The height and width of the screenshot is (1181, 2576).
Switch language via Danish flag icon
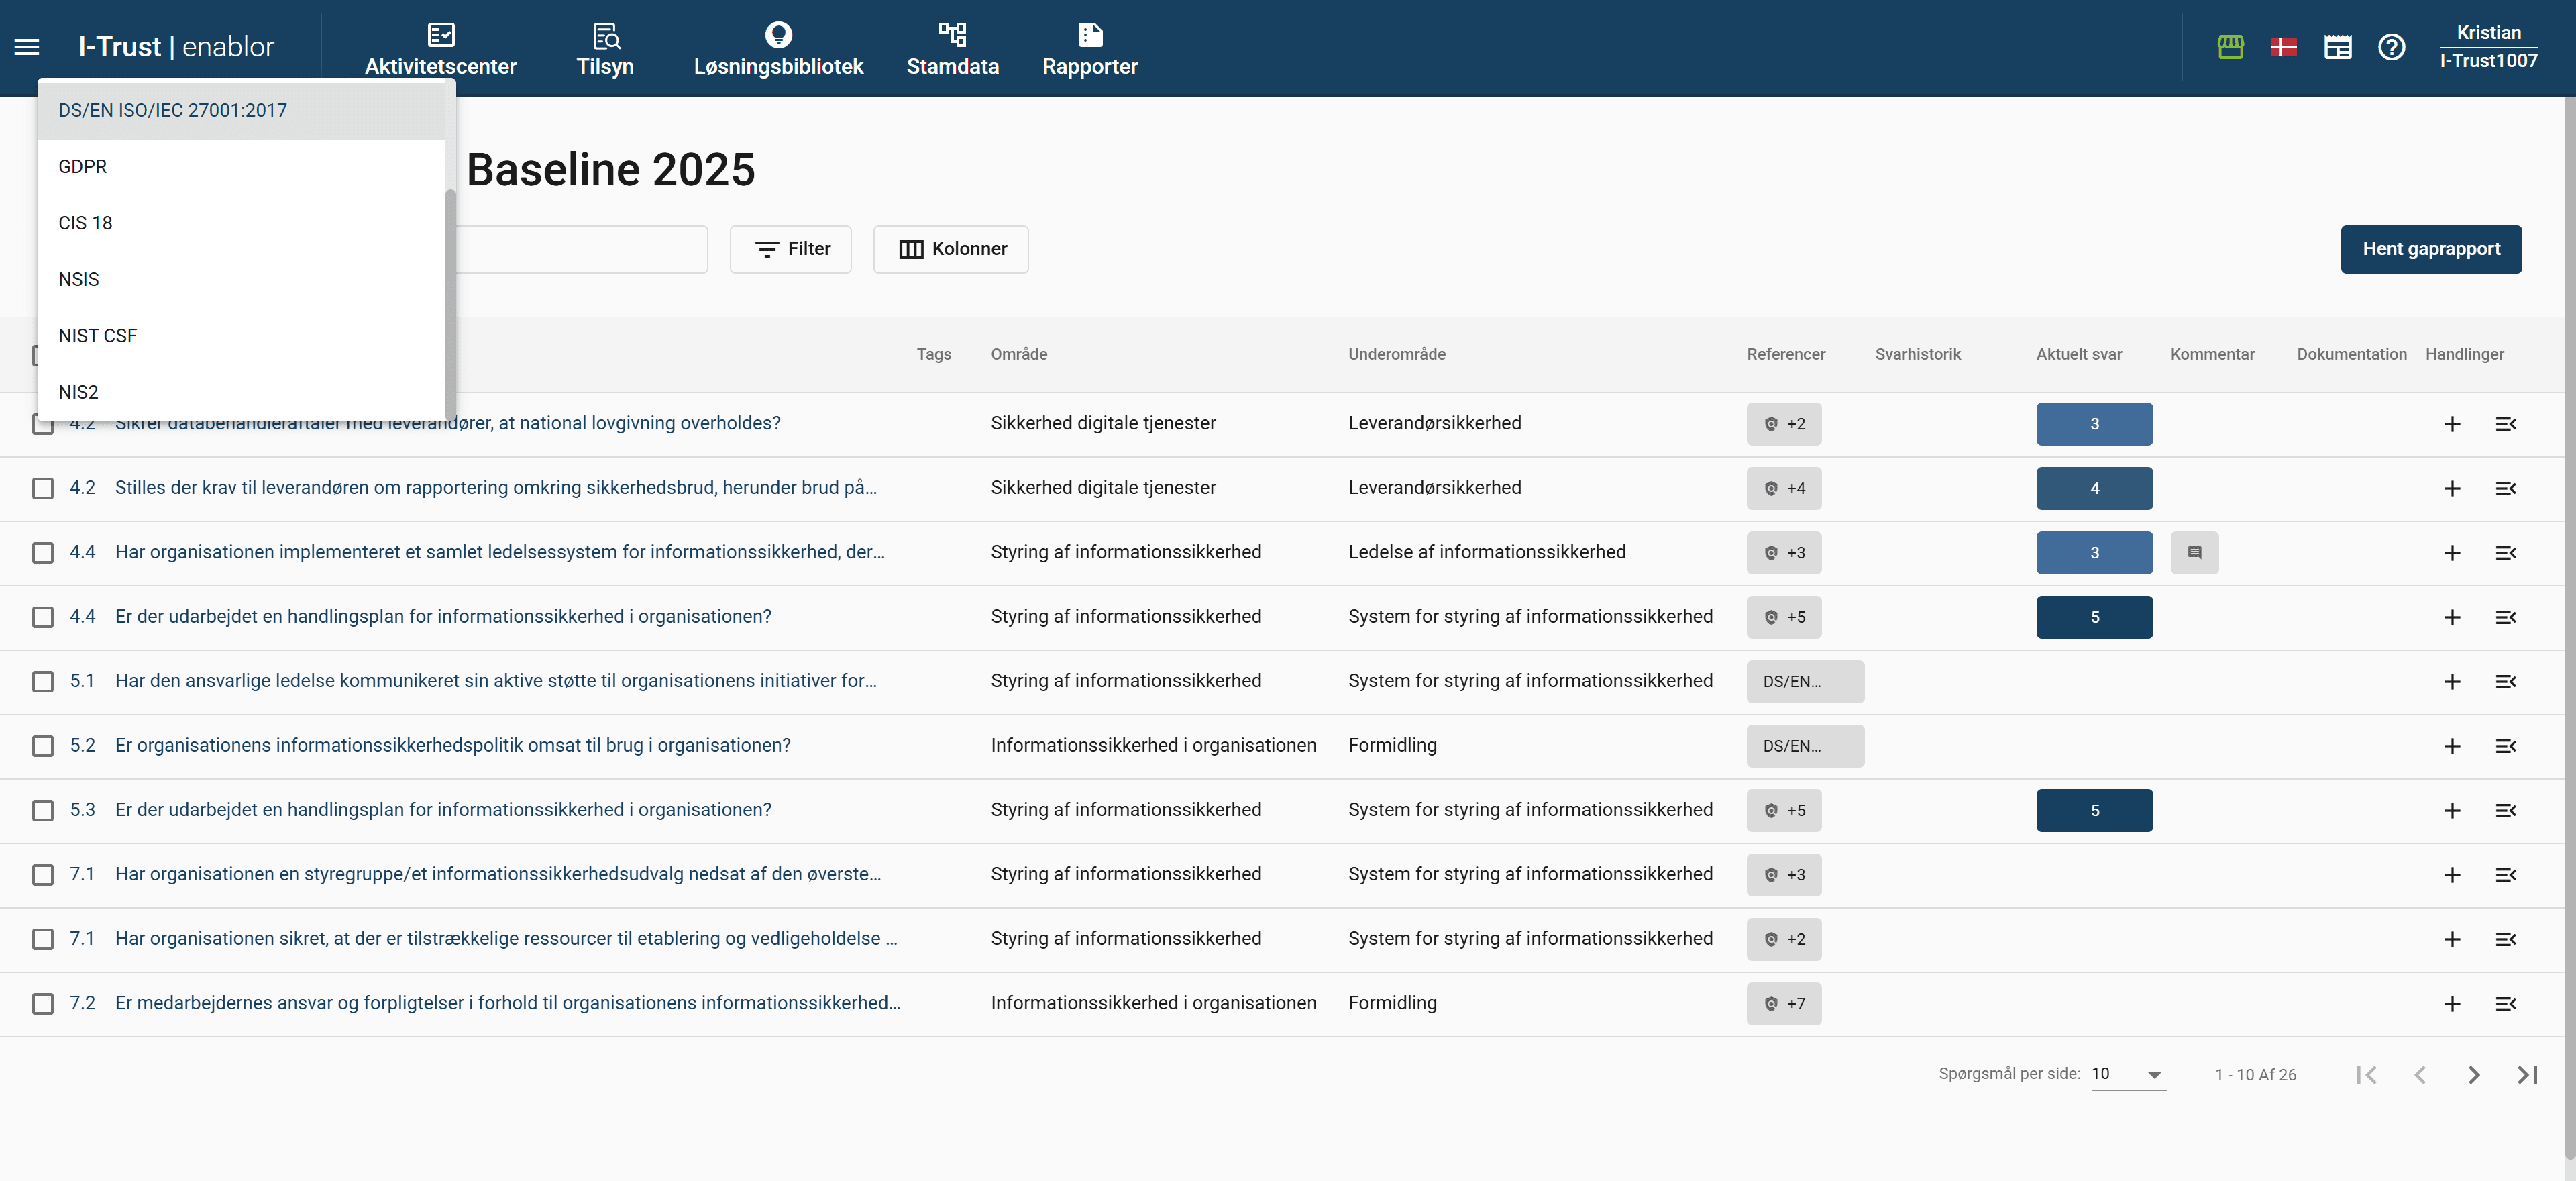(x=2284, y=47)
